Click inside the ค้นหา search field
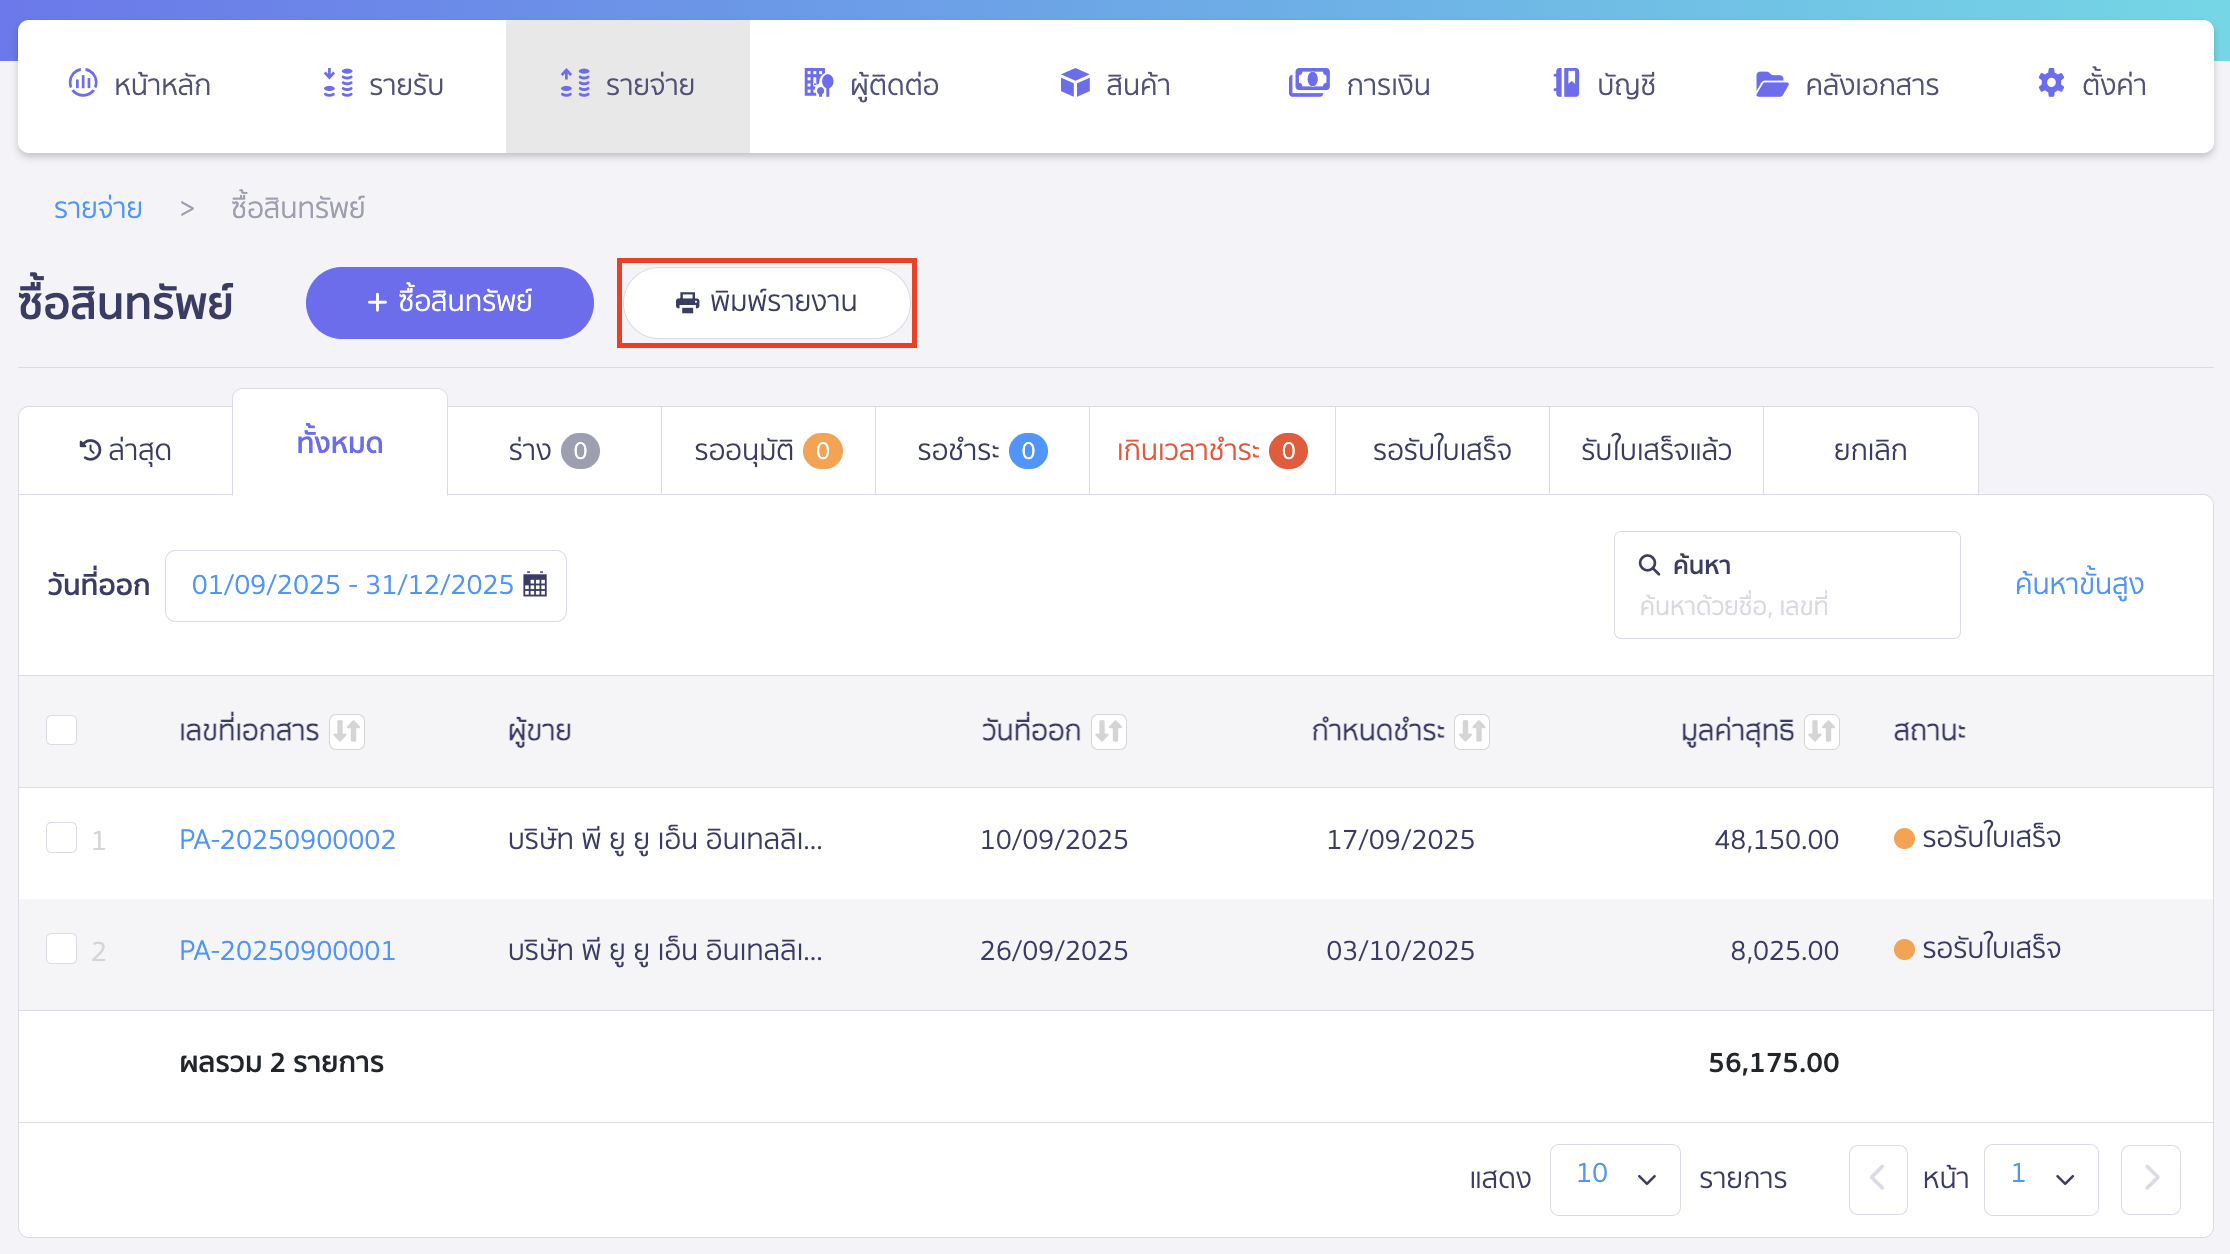Viewport: 2230px width, 1254px height. [x=1786, y=584]
